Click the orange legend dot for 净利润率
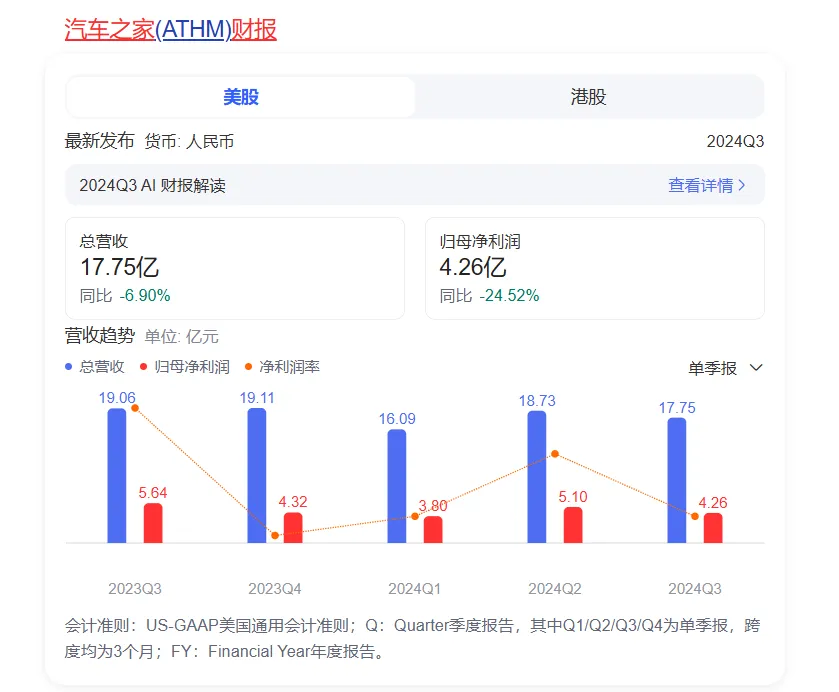 [x=248, y=367]
